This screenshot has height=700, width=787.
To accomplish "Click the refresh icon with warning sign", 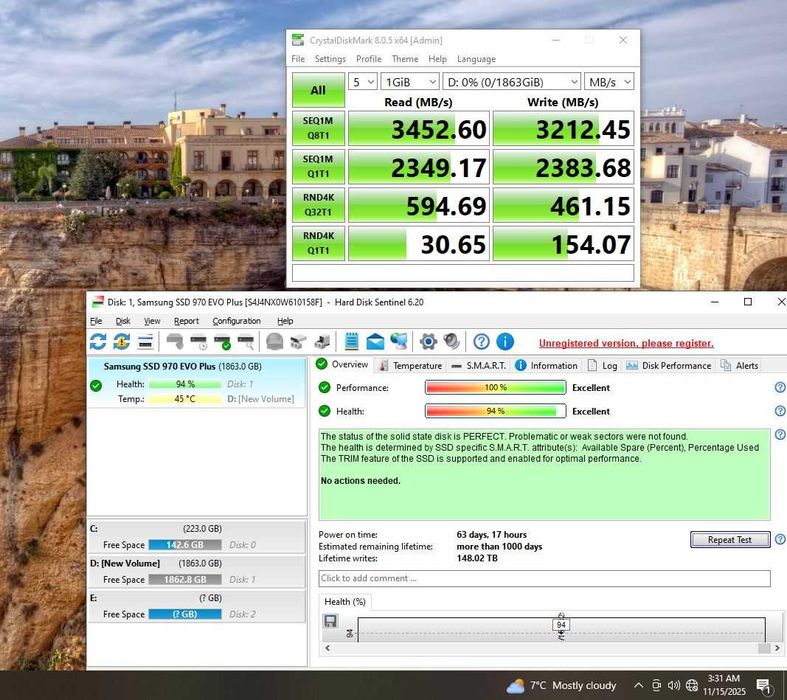I will point(121,342).
